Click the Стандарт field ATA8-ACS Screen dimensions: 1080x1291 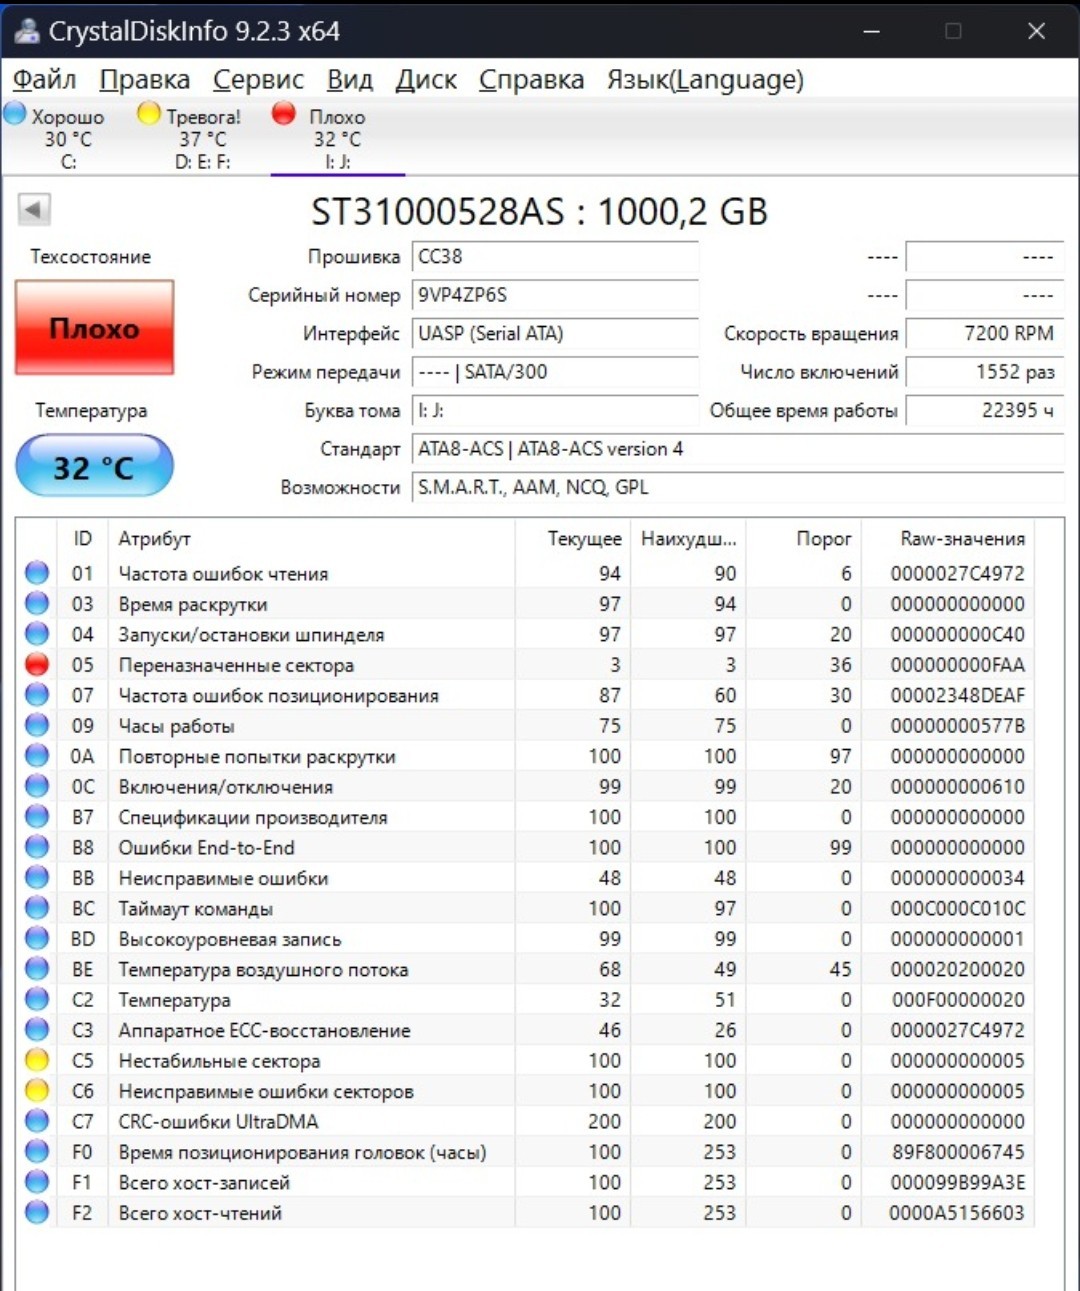click(x=738, y=449)
